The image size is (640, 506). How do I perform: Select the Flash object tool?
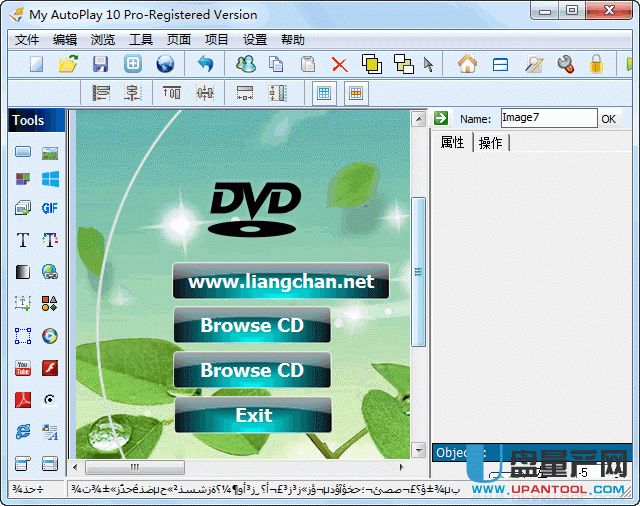coord(49,368)
